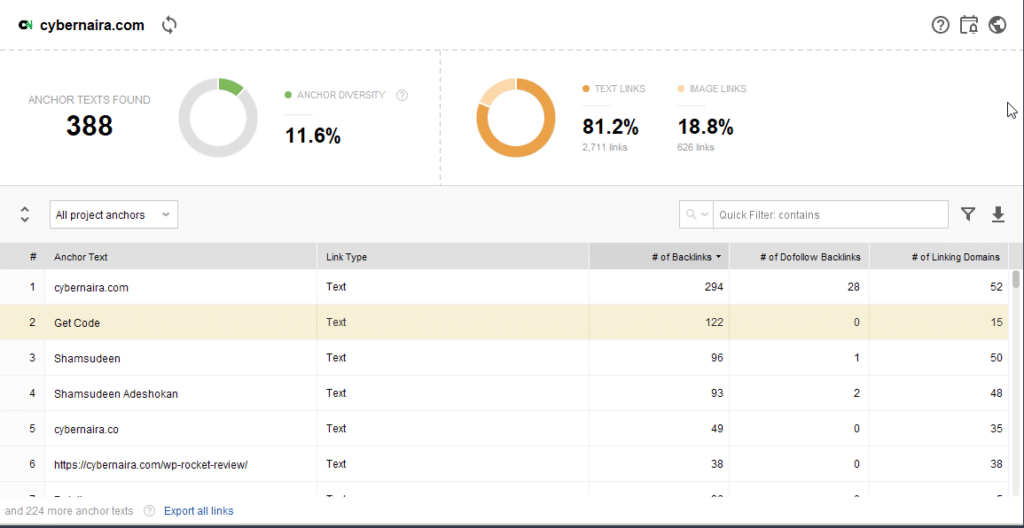Open the calendar scheduler icon
Viewport: 1024px width, 528px height.
pos(968,25)
